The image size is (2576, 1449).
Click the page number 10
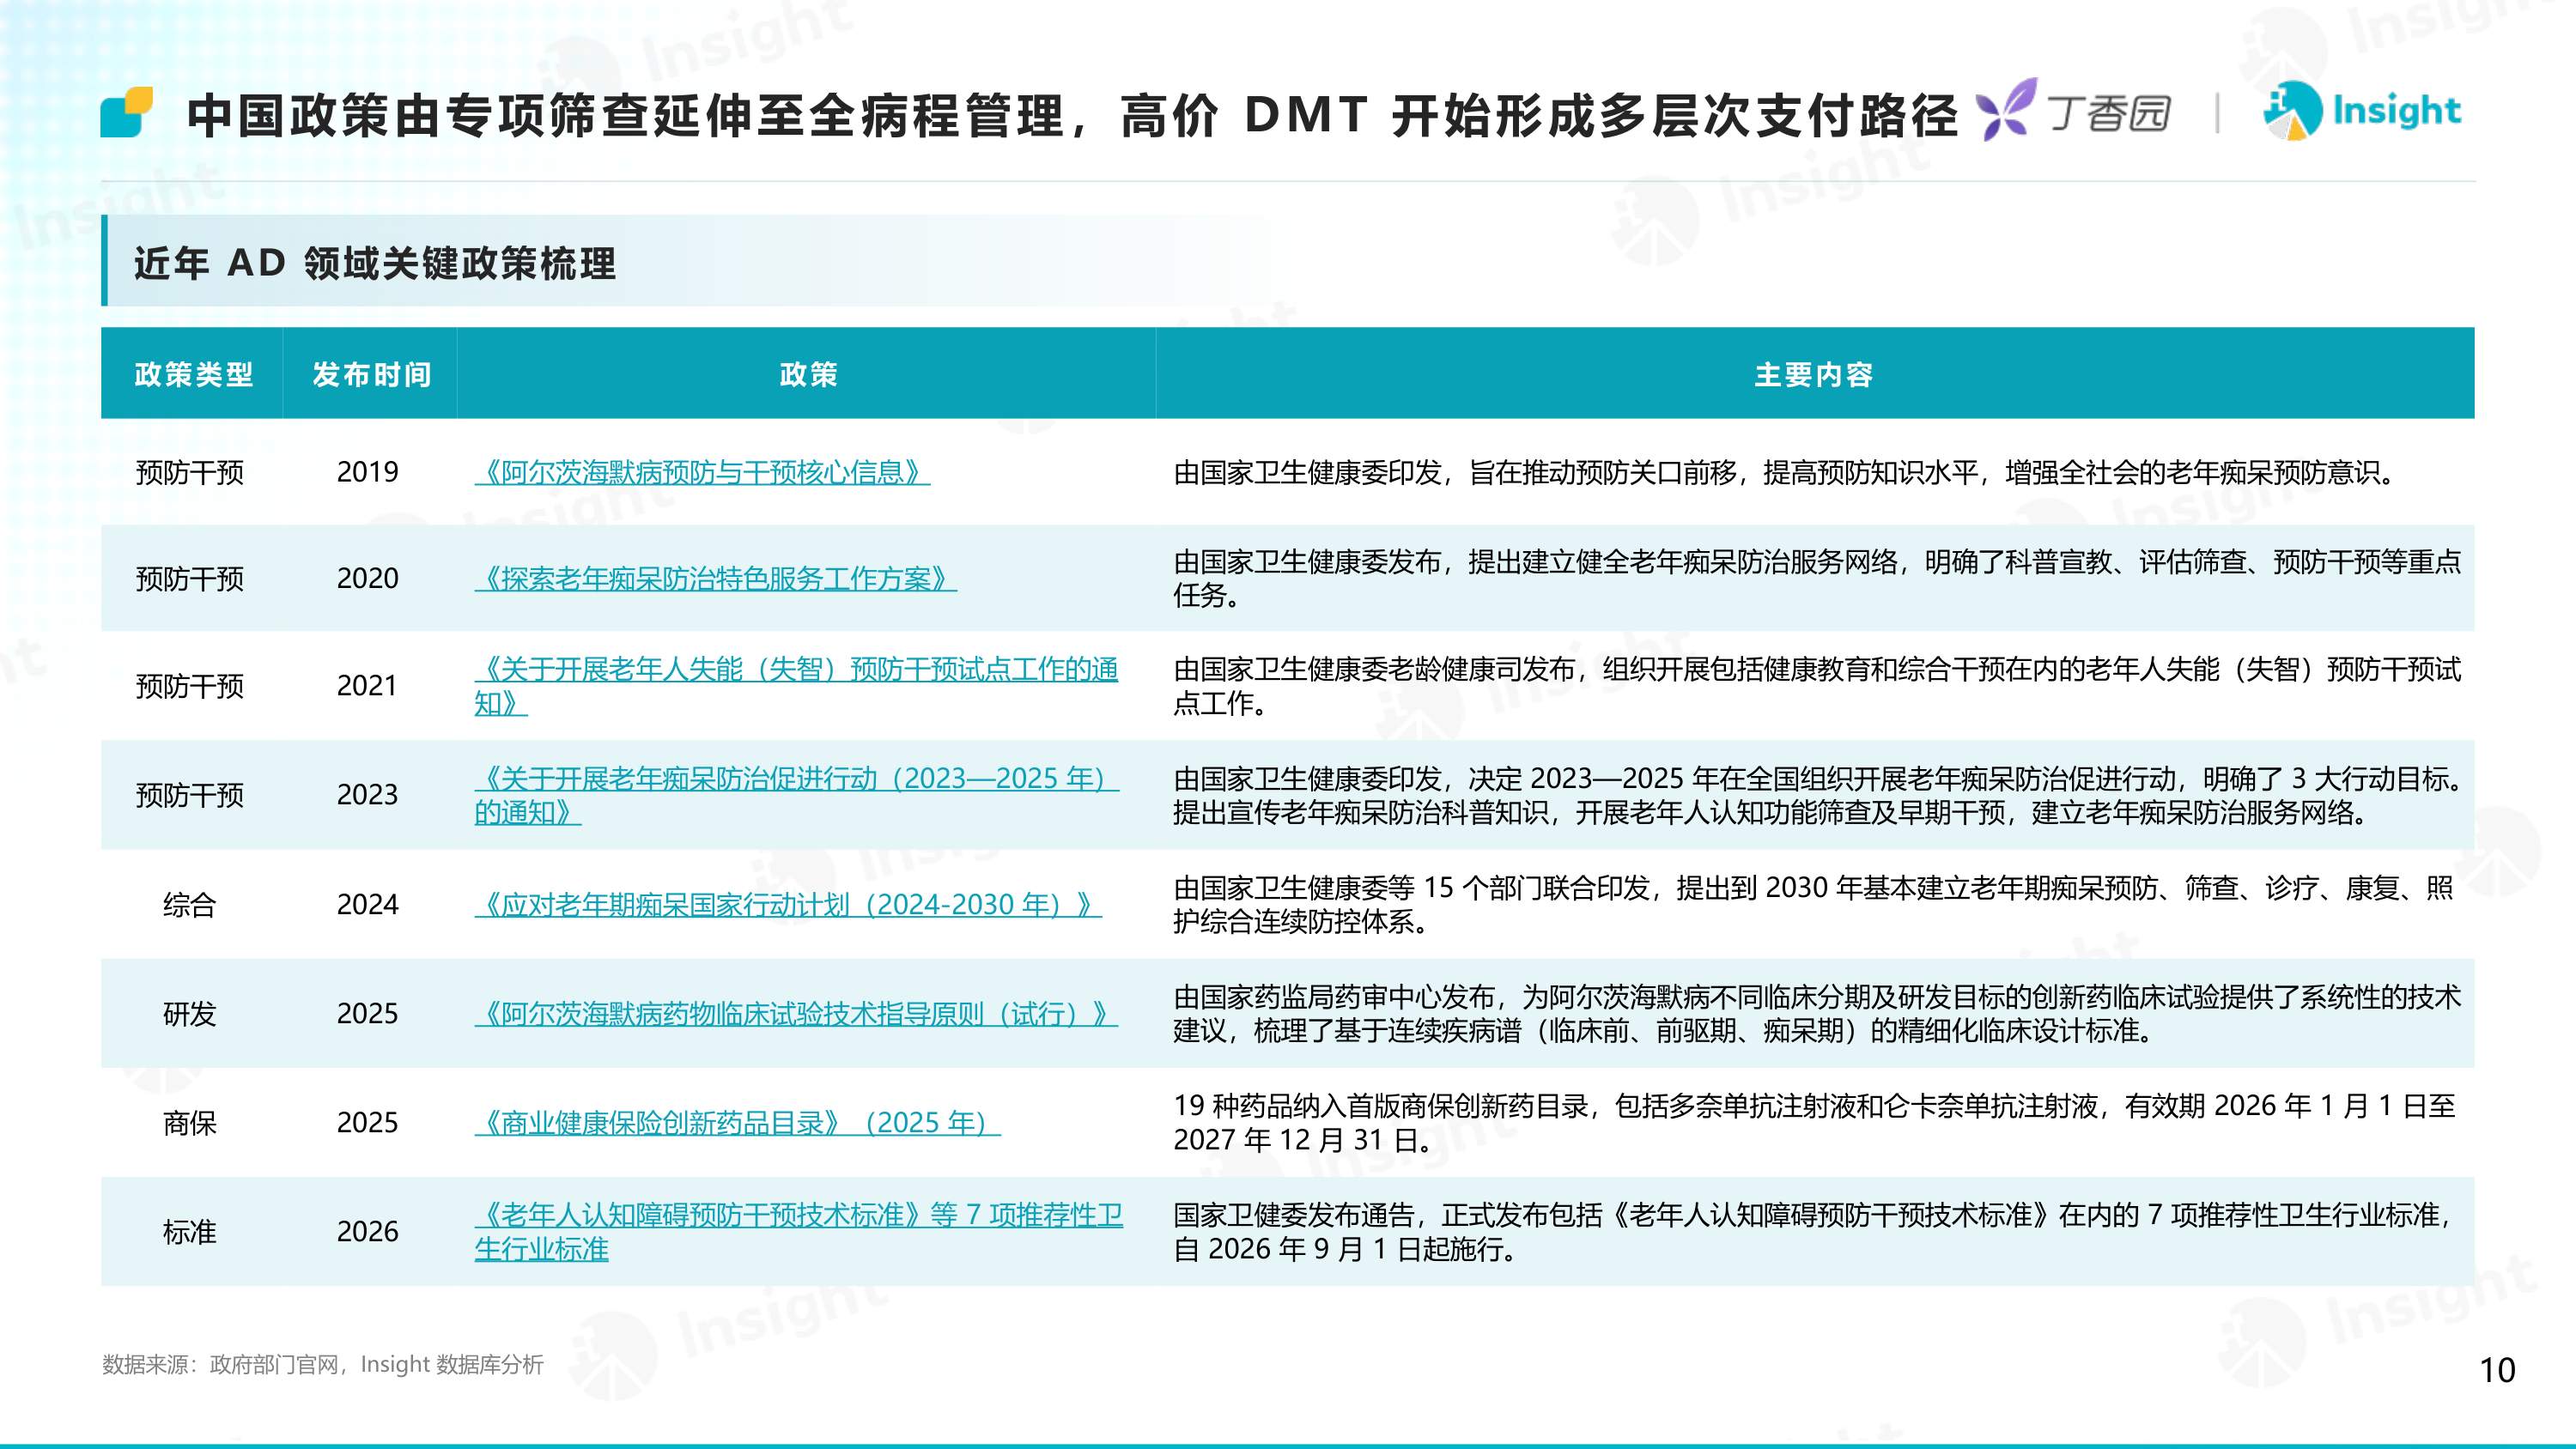pos(2498,1370)
